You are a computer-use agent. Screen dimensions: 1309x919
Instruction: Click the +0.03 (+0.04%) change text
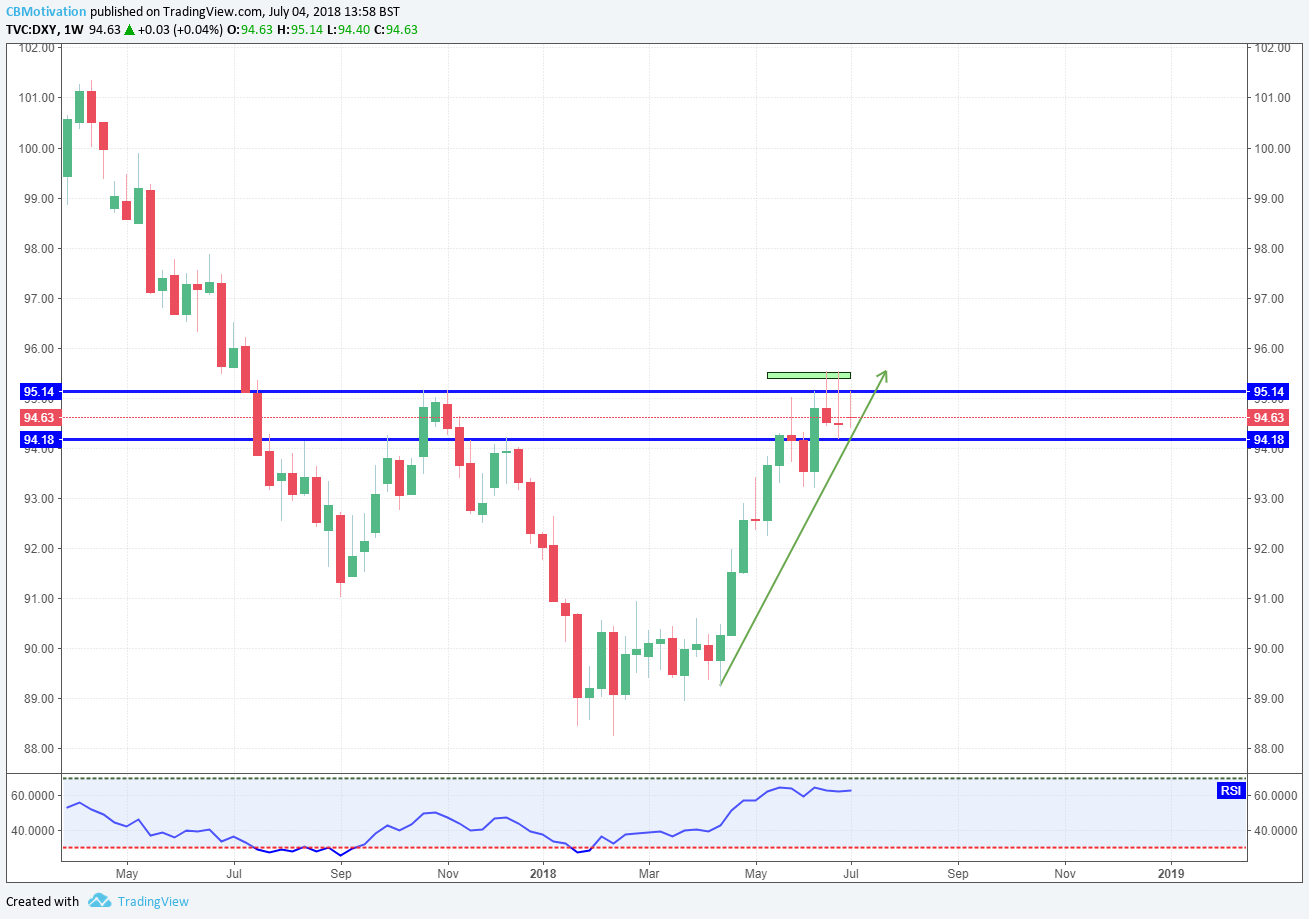pos(181,29)
